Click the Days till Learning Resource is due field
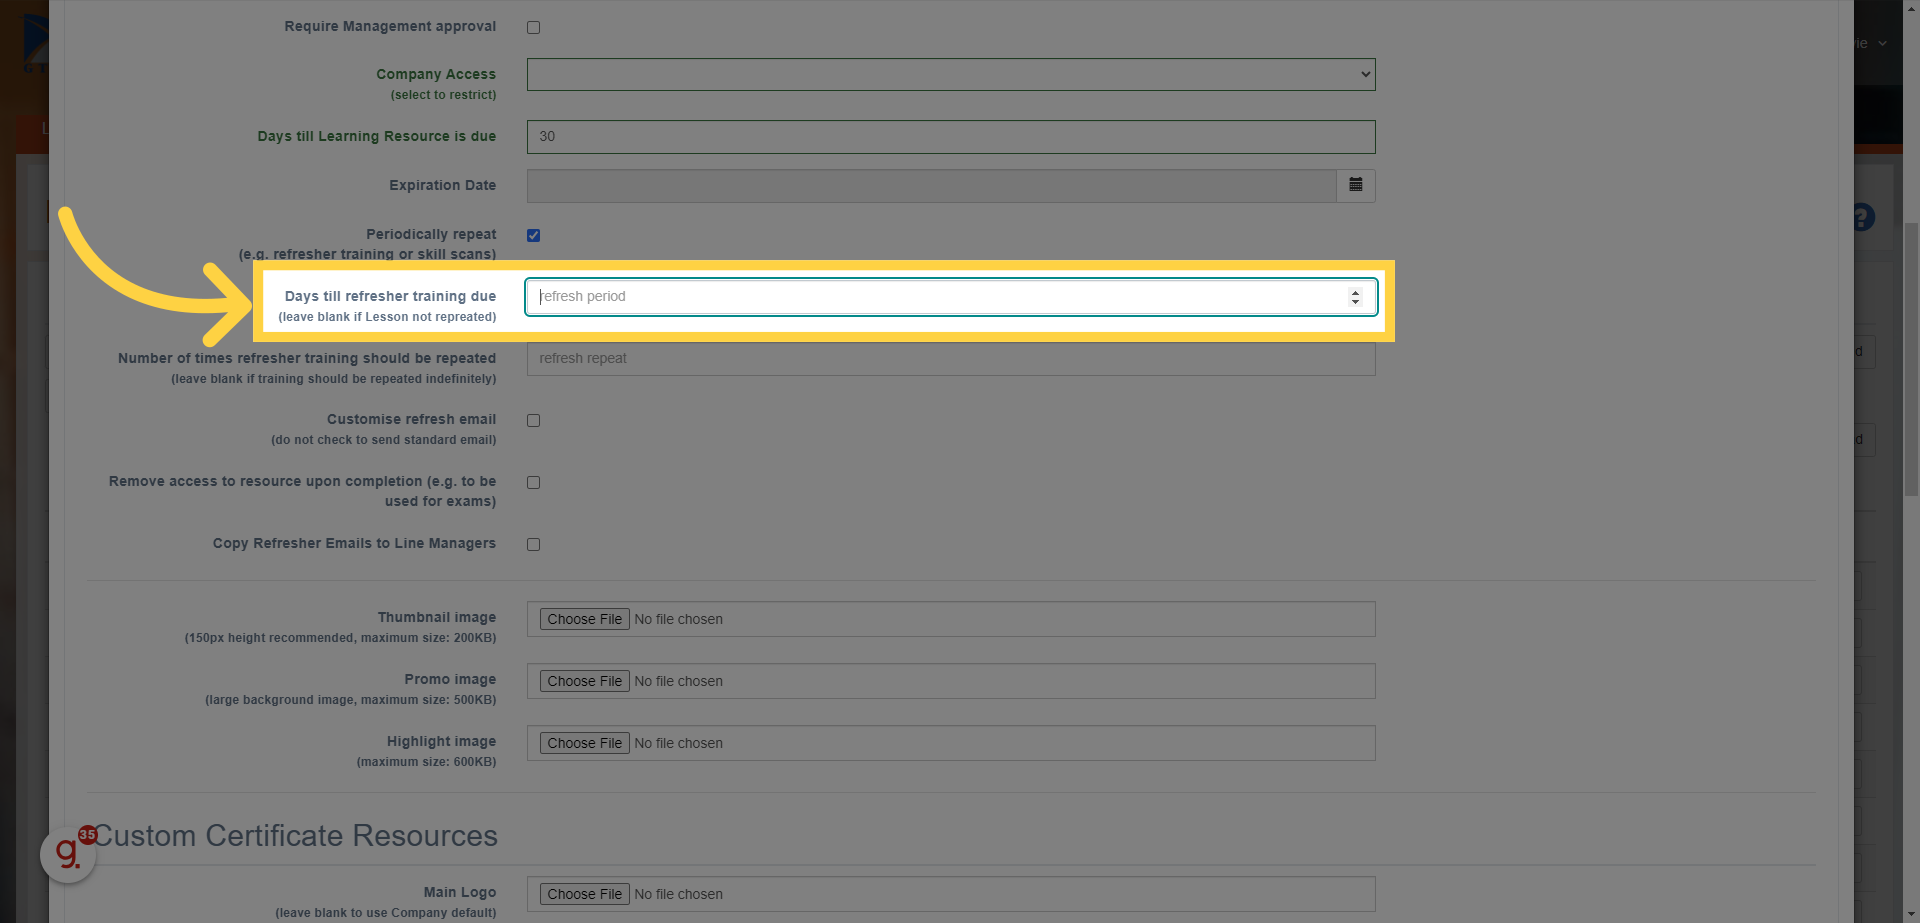Viewport: 1920px width, 923px height. coord(951,137)
